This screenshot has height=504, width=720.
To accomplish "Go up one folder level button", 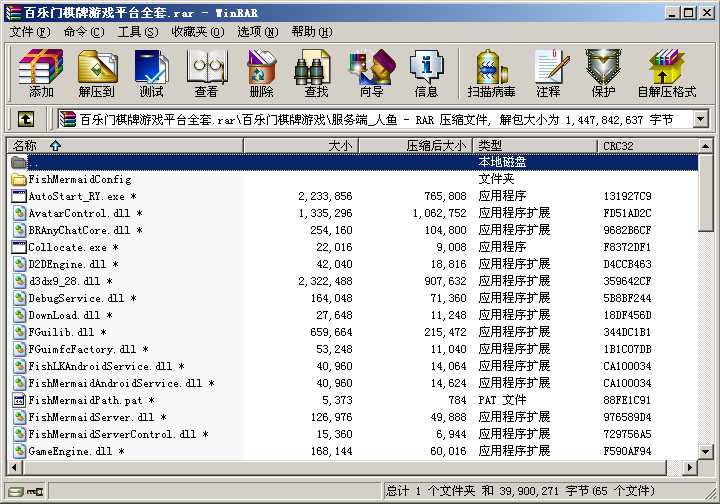I will point(26,120).
